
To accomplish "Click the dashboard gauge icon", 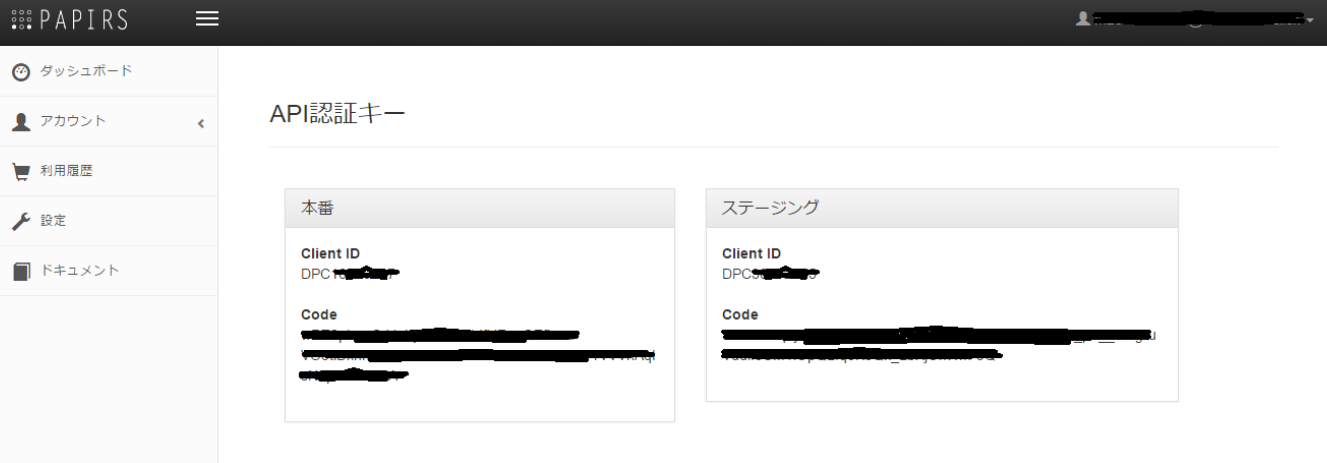I will tap(20, 72).
